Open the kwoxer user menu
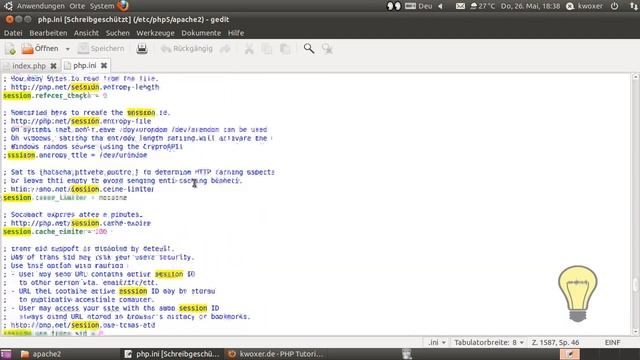The width and height of the screenshot is (640, 360). [584, 6]
